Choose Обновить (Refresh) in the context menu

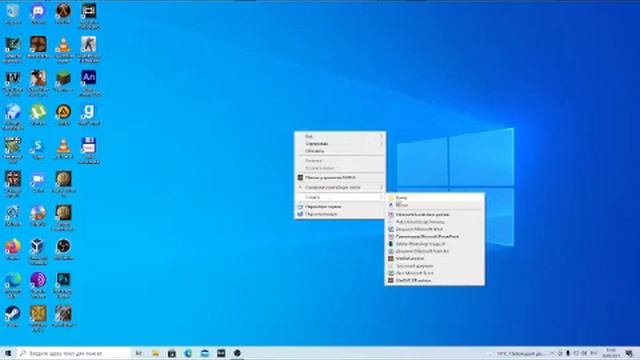[x=340, y=151]
